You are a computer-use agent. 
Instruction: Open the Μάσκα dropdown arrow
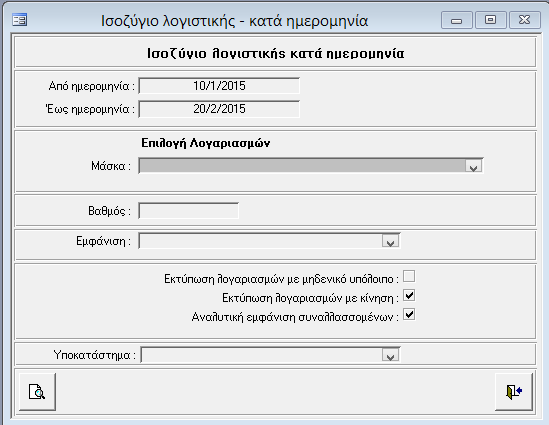click(474, 166)
